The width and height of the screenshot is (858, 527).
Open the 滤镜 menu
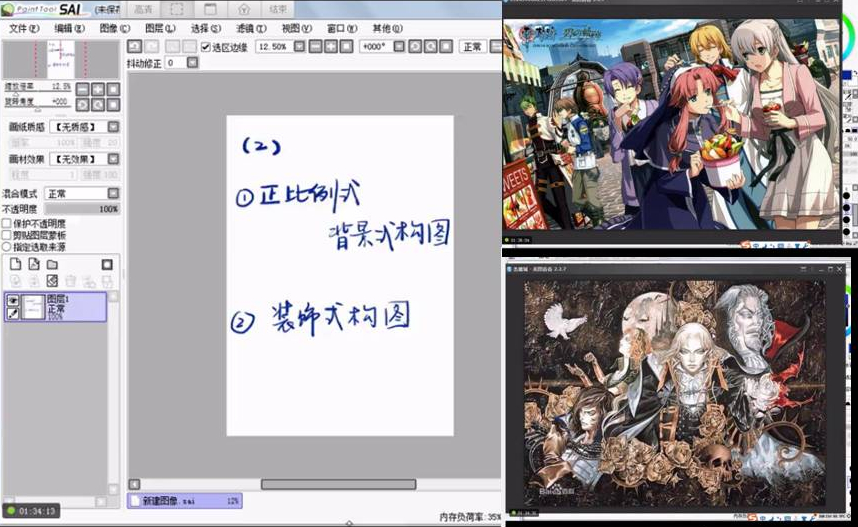coord(251,28)
